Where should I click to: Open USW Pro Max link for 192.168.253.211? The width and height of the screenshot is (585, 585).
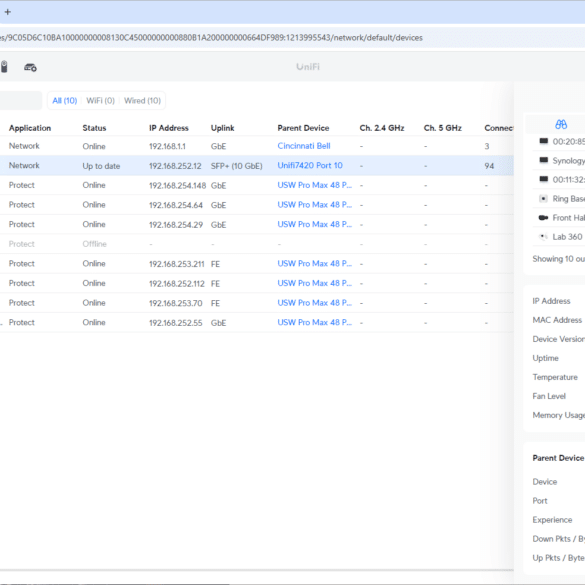pyautogui.click(x=315, y=264)
